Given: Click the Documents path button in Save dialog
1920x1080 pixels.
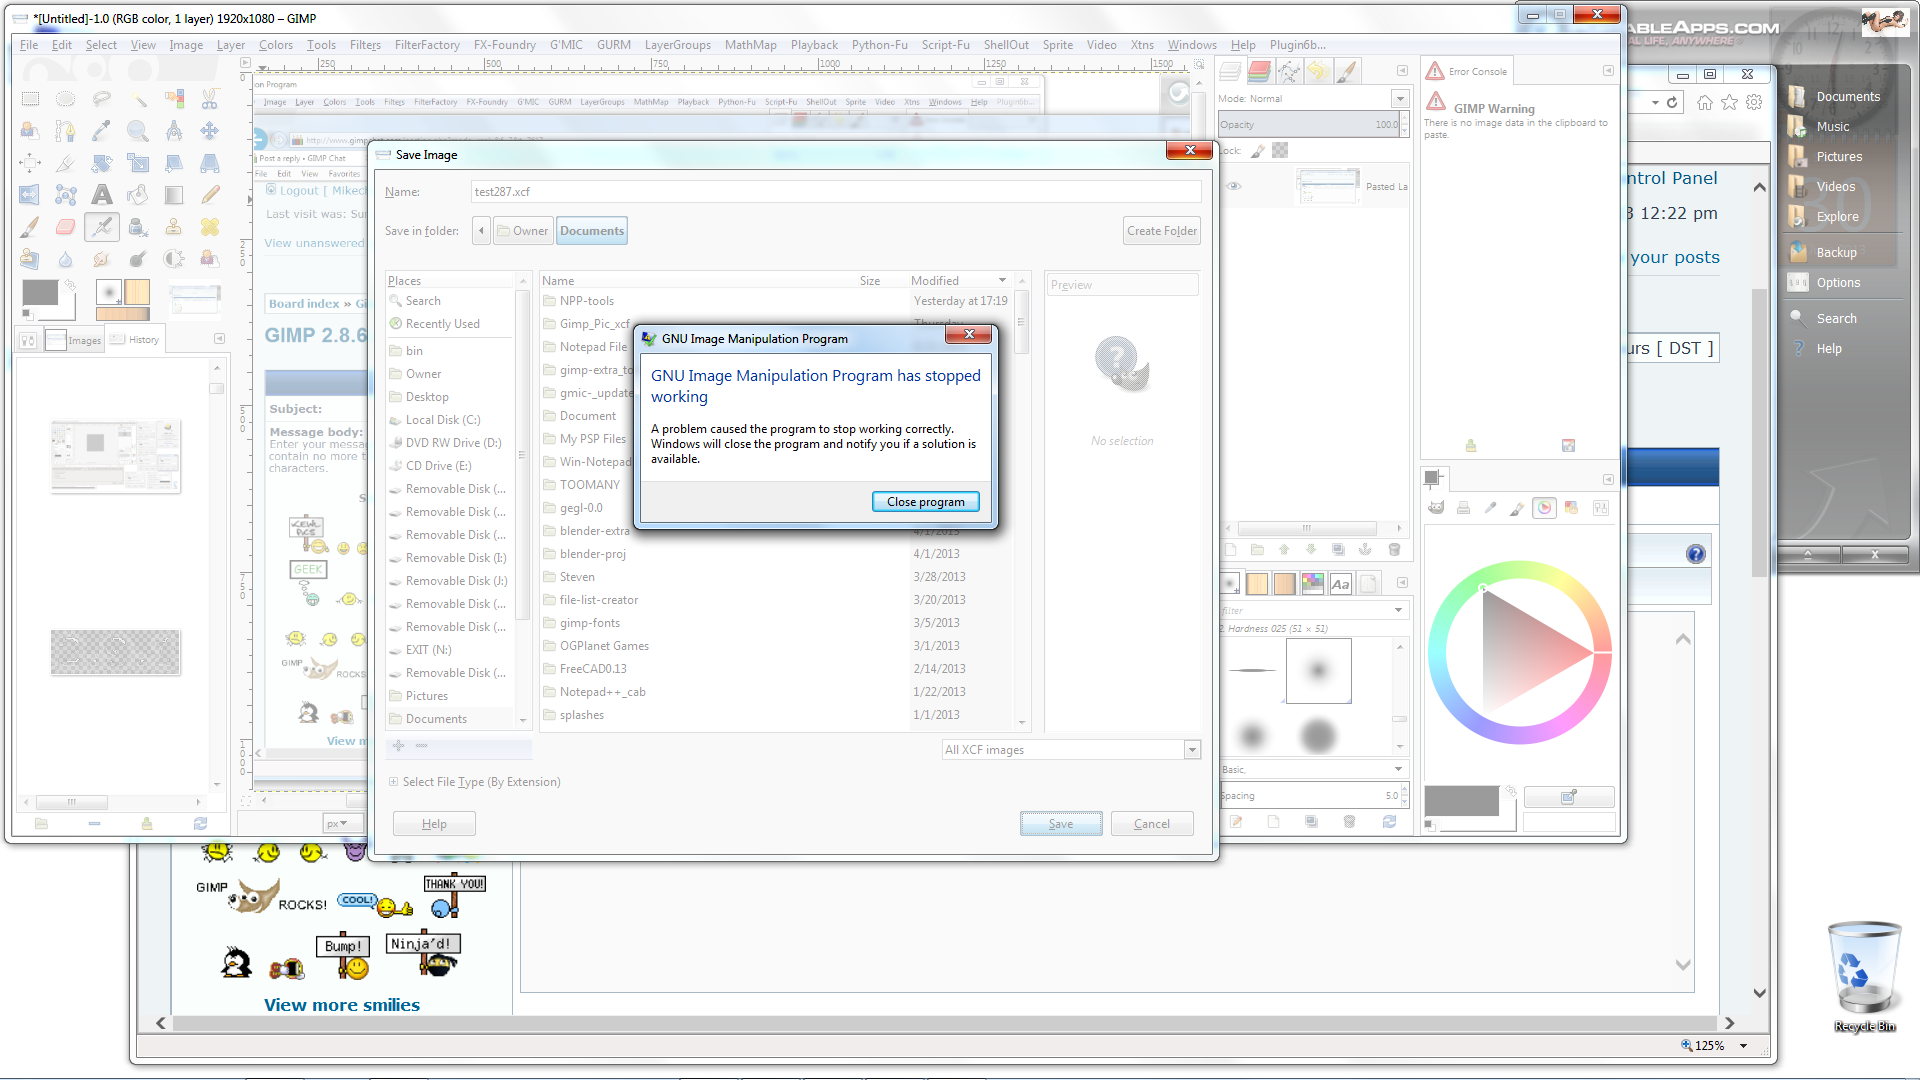Looking at the screenshot, I should click(x=592, y=231).
